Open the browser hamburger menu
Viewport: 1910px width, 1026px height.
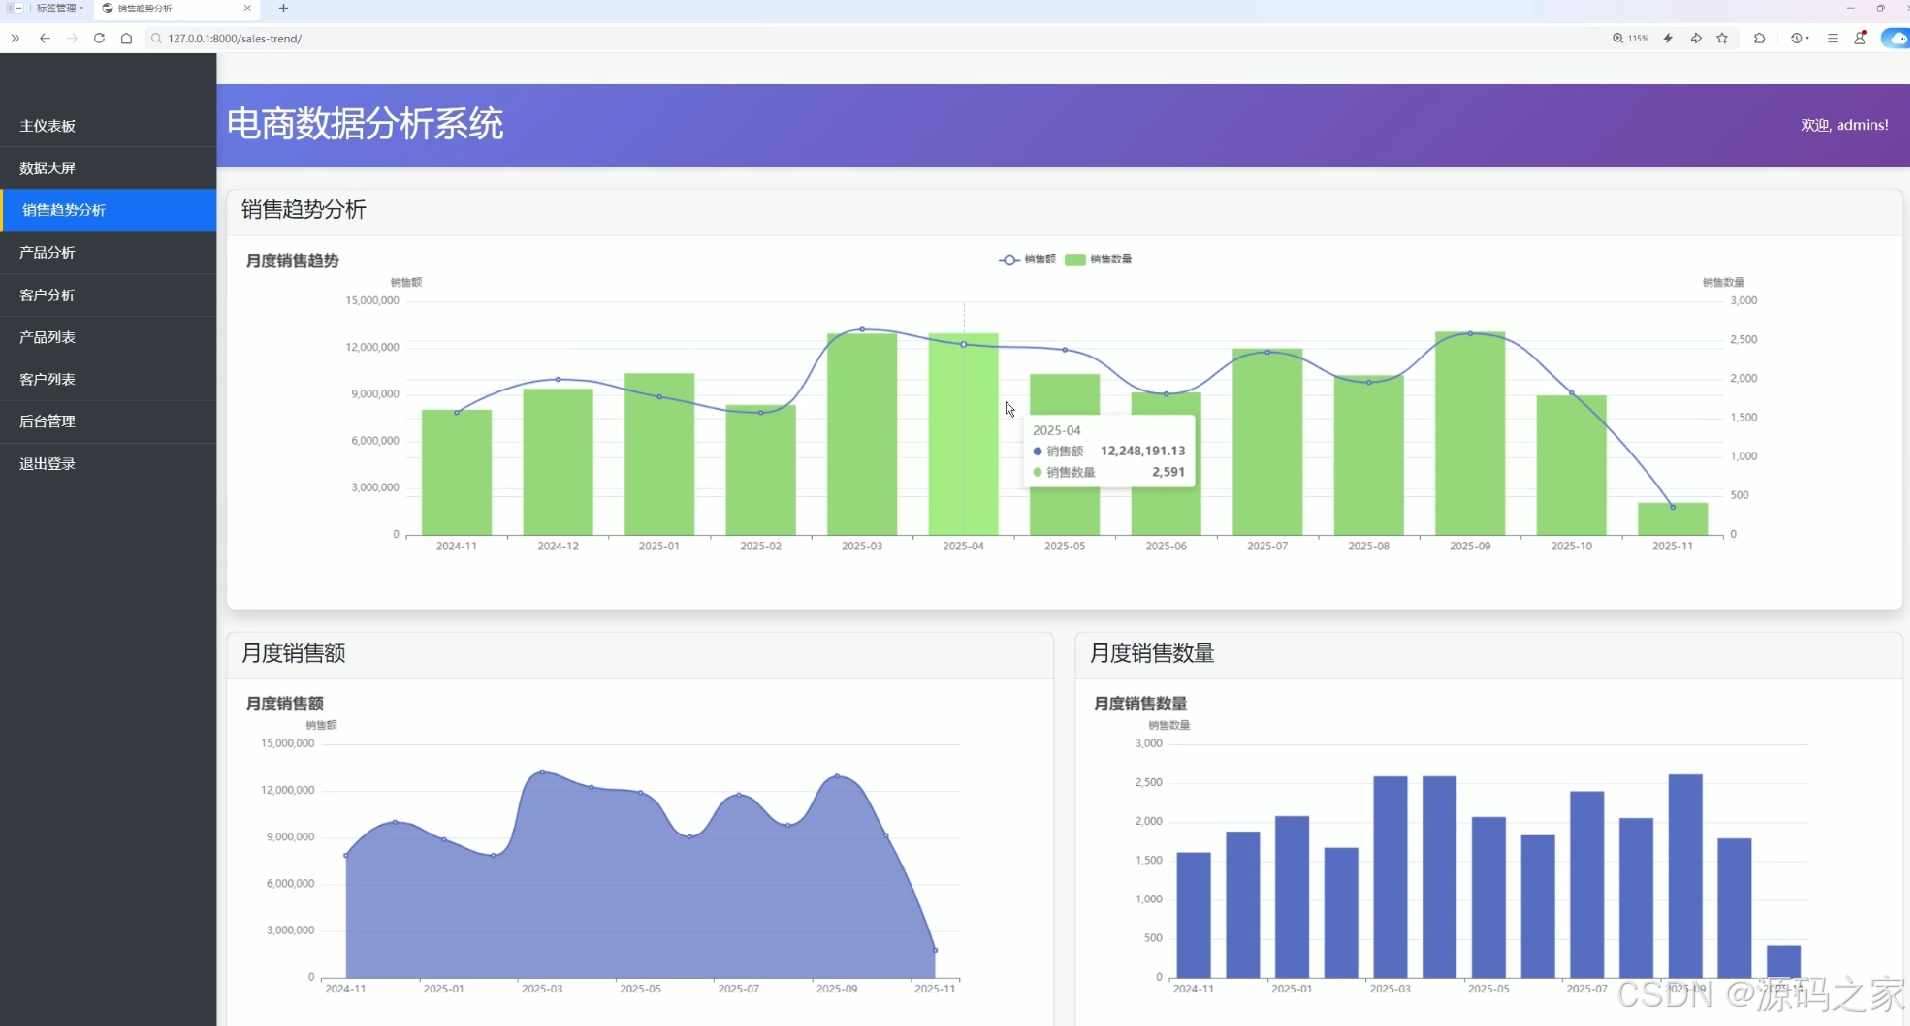(x=1832, y=38)
